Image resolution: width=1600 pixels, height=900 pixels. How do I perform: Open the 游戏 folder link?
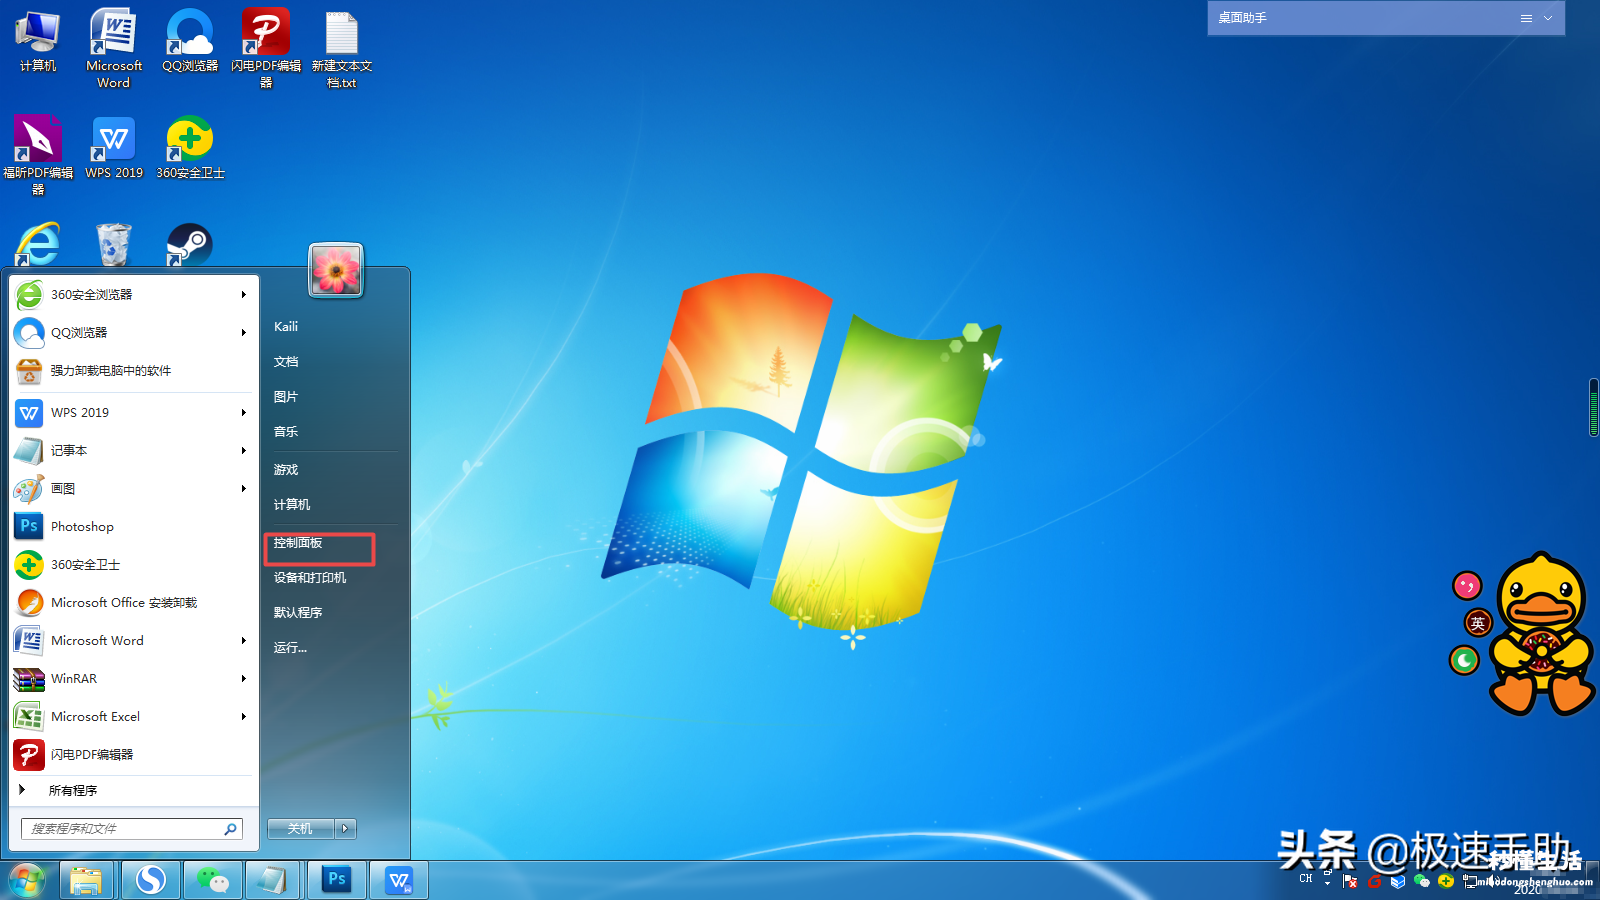[x=286, y=470]
